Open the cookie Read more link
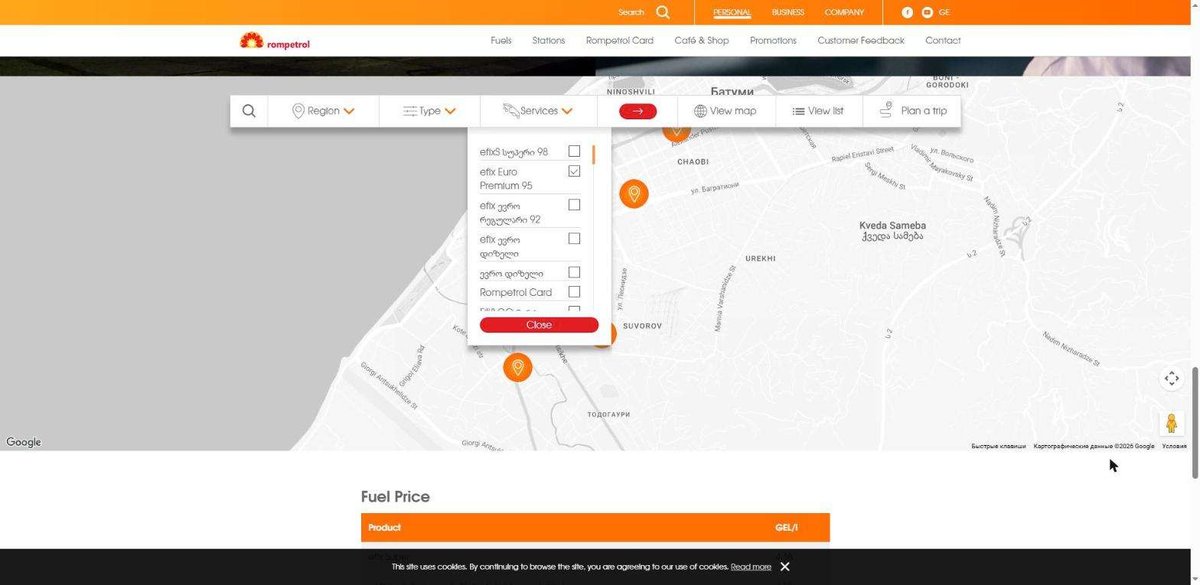1200x585 pixels. [x=751, y=567]
